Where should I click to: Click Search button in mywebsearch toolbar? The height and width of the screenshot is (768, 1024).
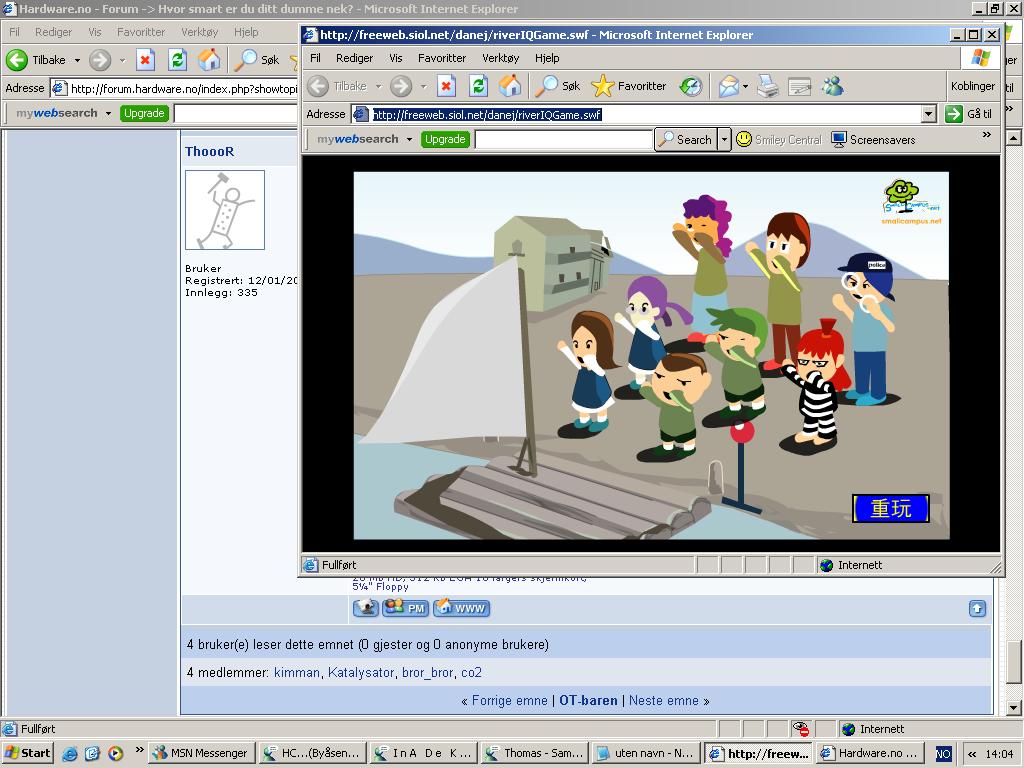(686, 140)
